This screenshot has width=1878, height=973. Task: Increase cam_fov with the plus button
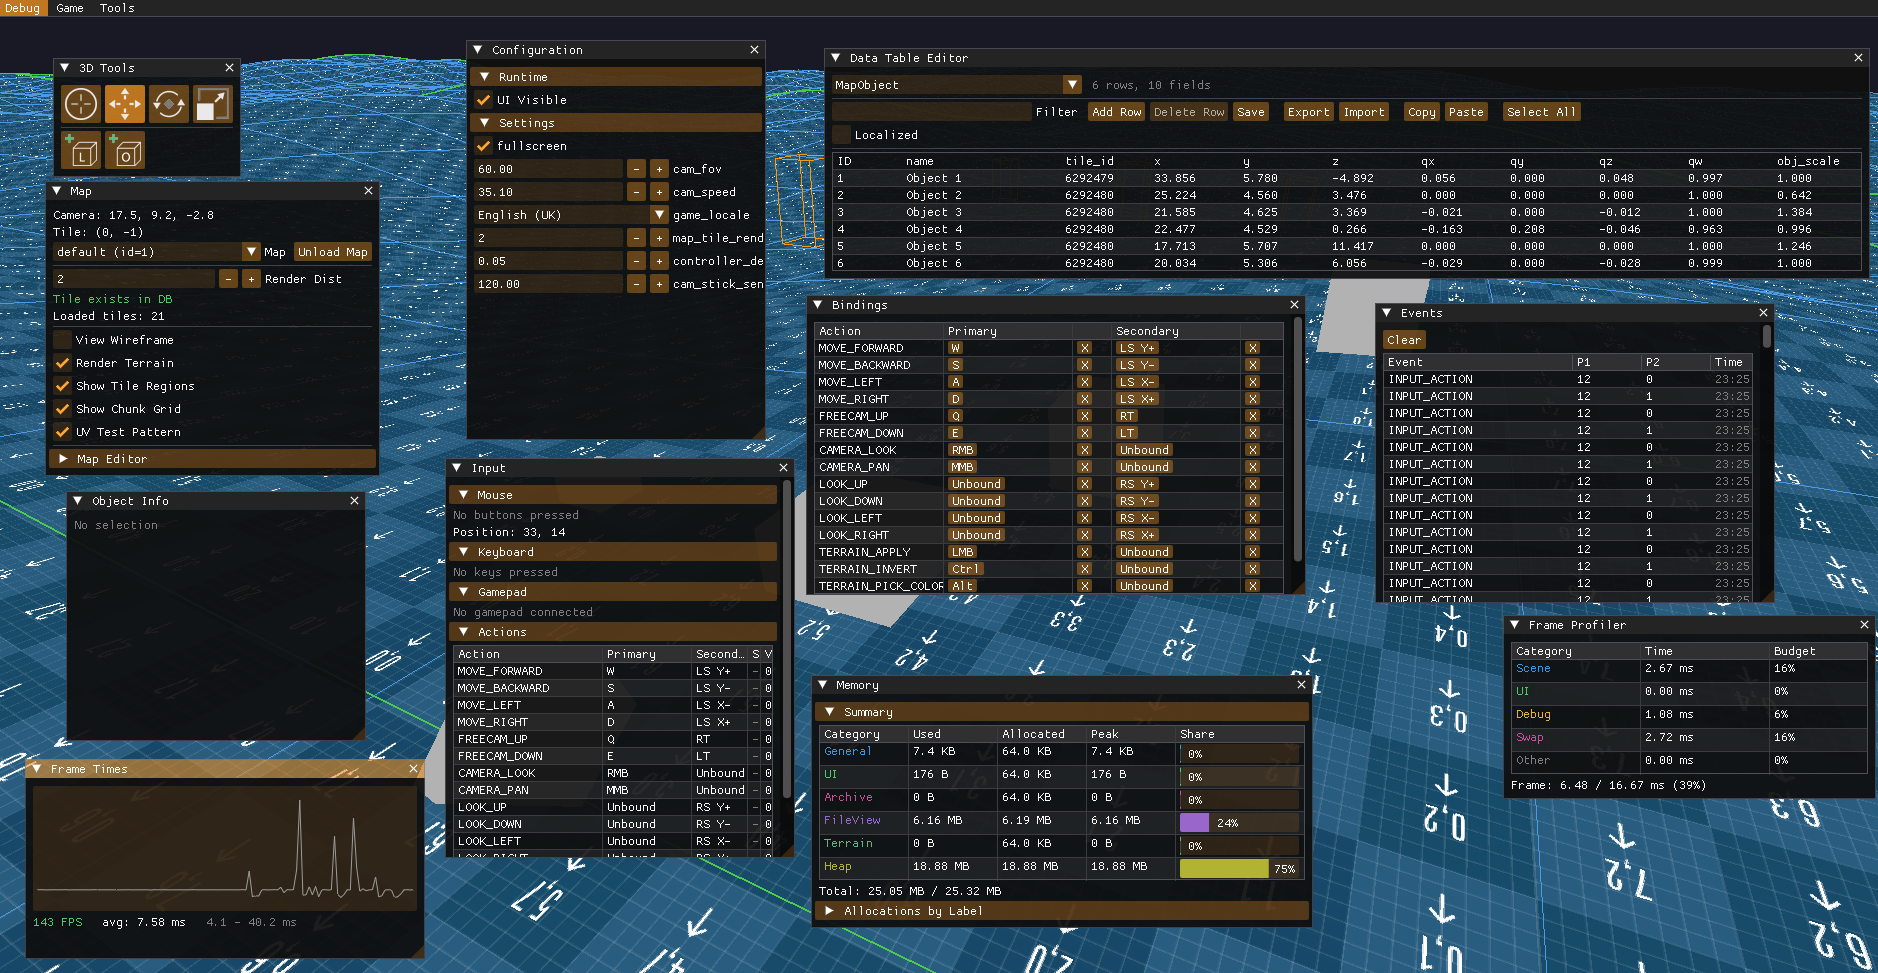[x=659, y=169]
